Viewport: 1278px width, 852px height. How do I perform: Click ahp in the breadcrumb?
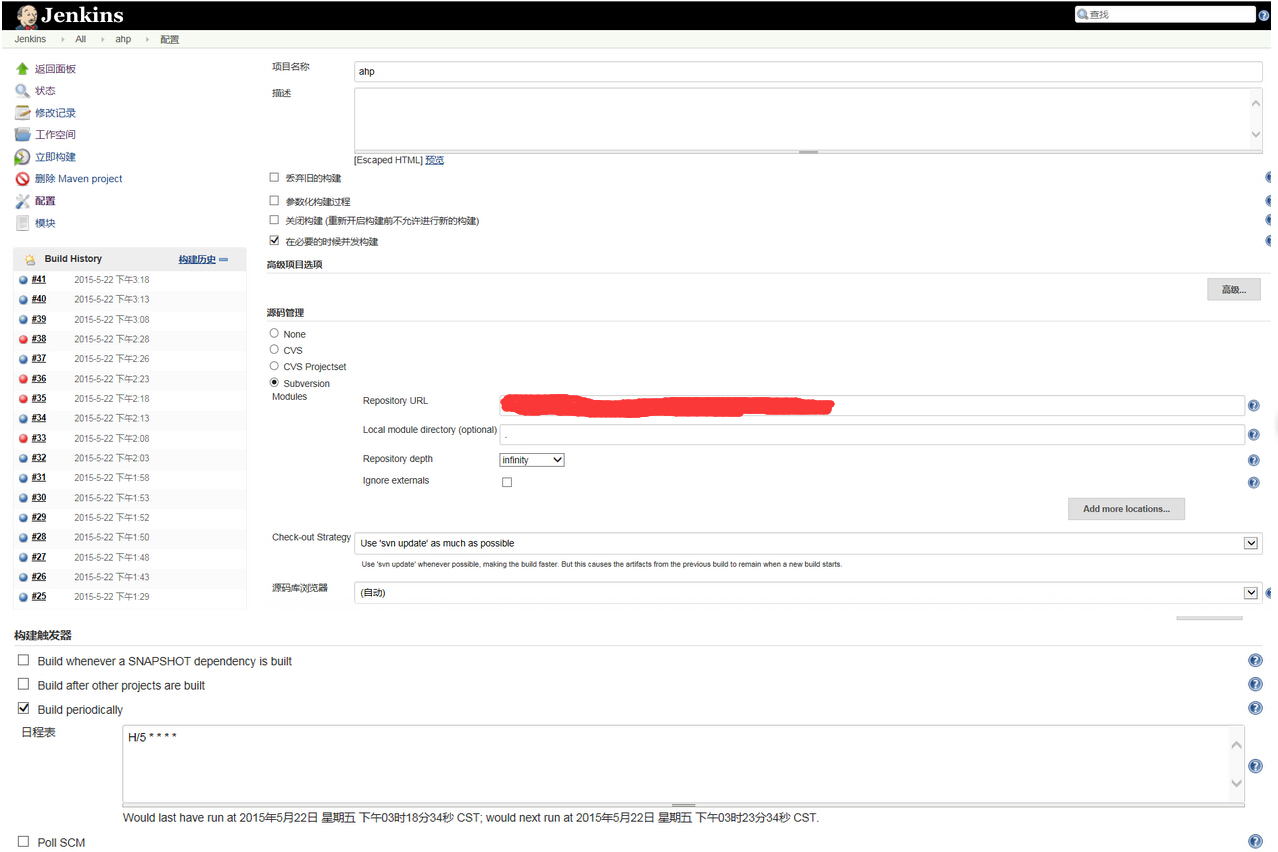[x=123, y=39]
